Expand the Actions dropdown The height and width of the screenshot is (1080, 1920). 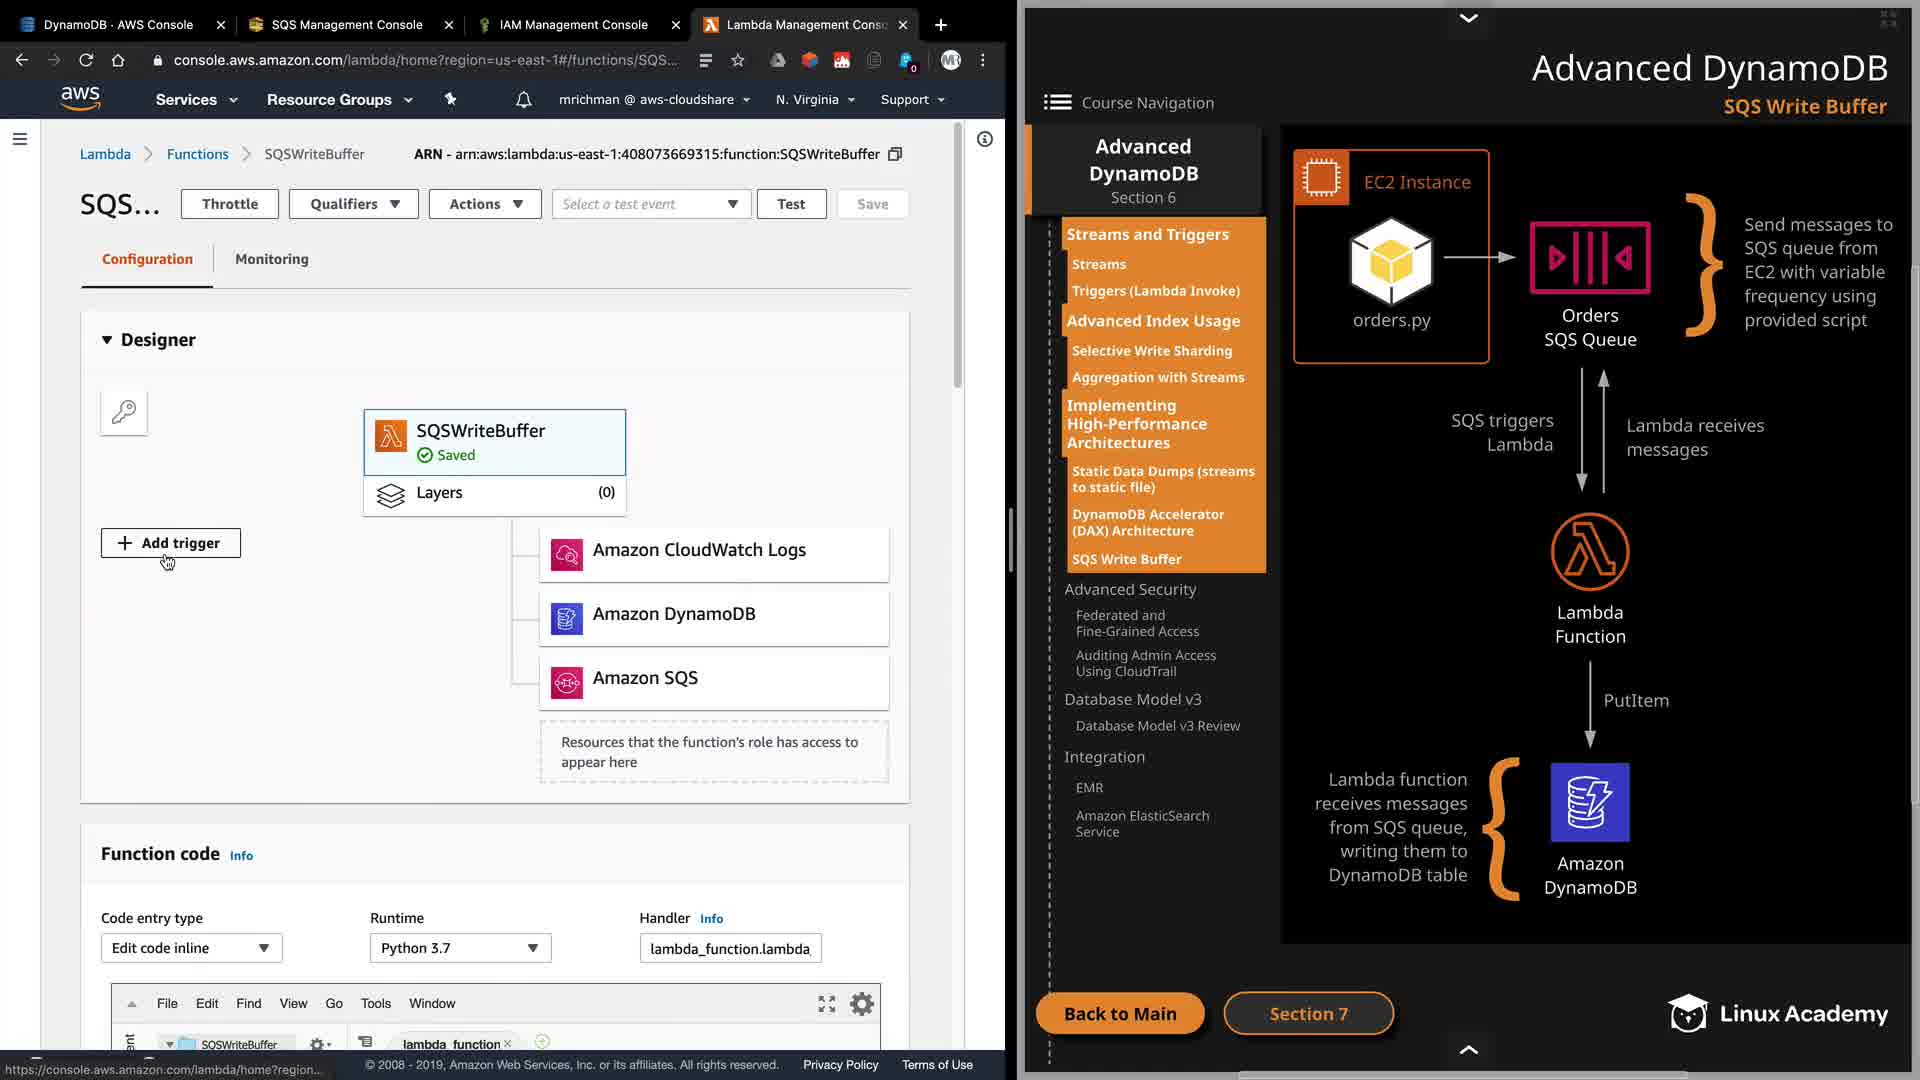point(485,204)
